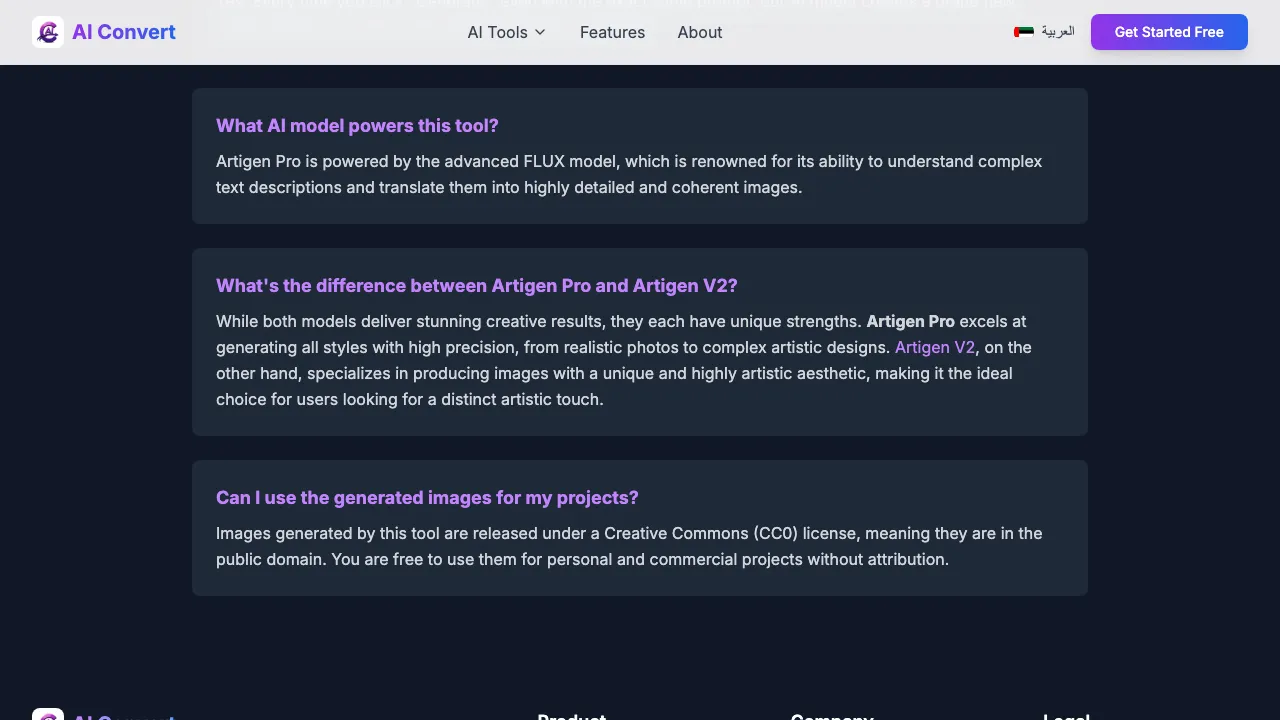This screenshot has height=720, width=1280.
Task: Click 'Can I use the generated images' question
Action: (427, 497)
